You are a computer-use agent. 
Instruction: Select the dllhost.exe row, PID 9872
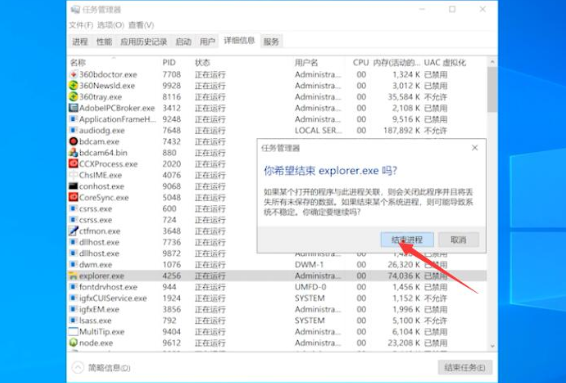[277, 253]
